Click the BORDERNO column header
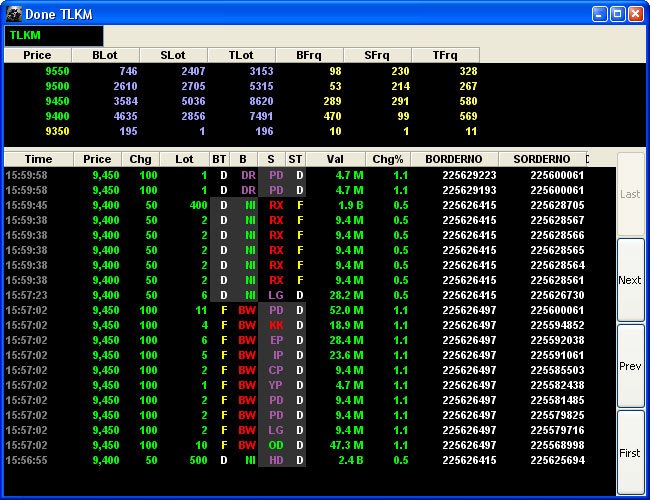Screen dimensions: 650x500 pyautogui.click(x=454, y=159)
